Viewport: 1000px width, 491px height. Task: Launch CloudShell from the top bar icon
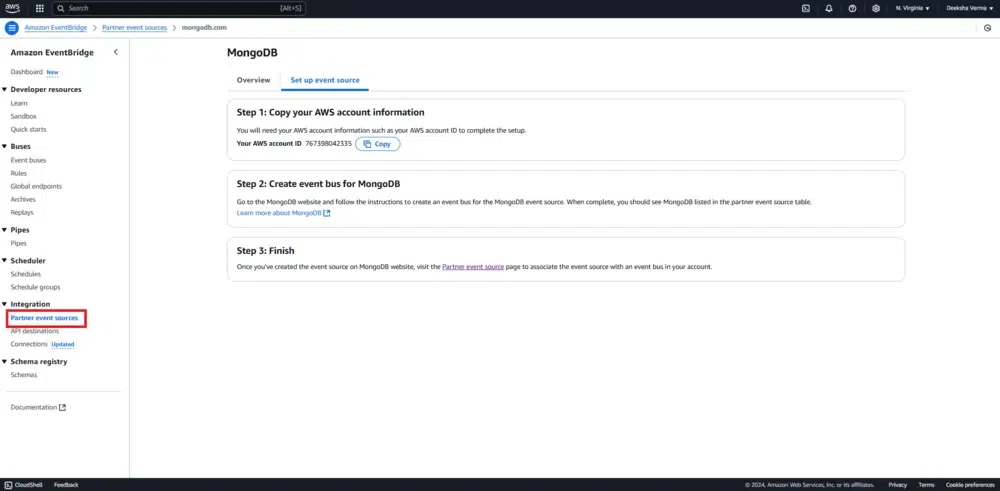[x=806, y=8]
